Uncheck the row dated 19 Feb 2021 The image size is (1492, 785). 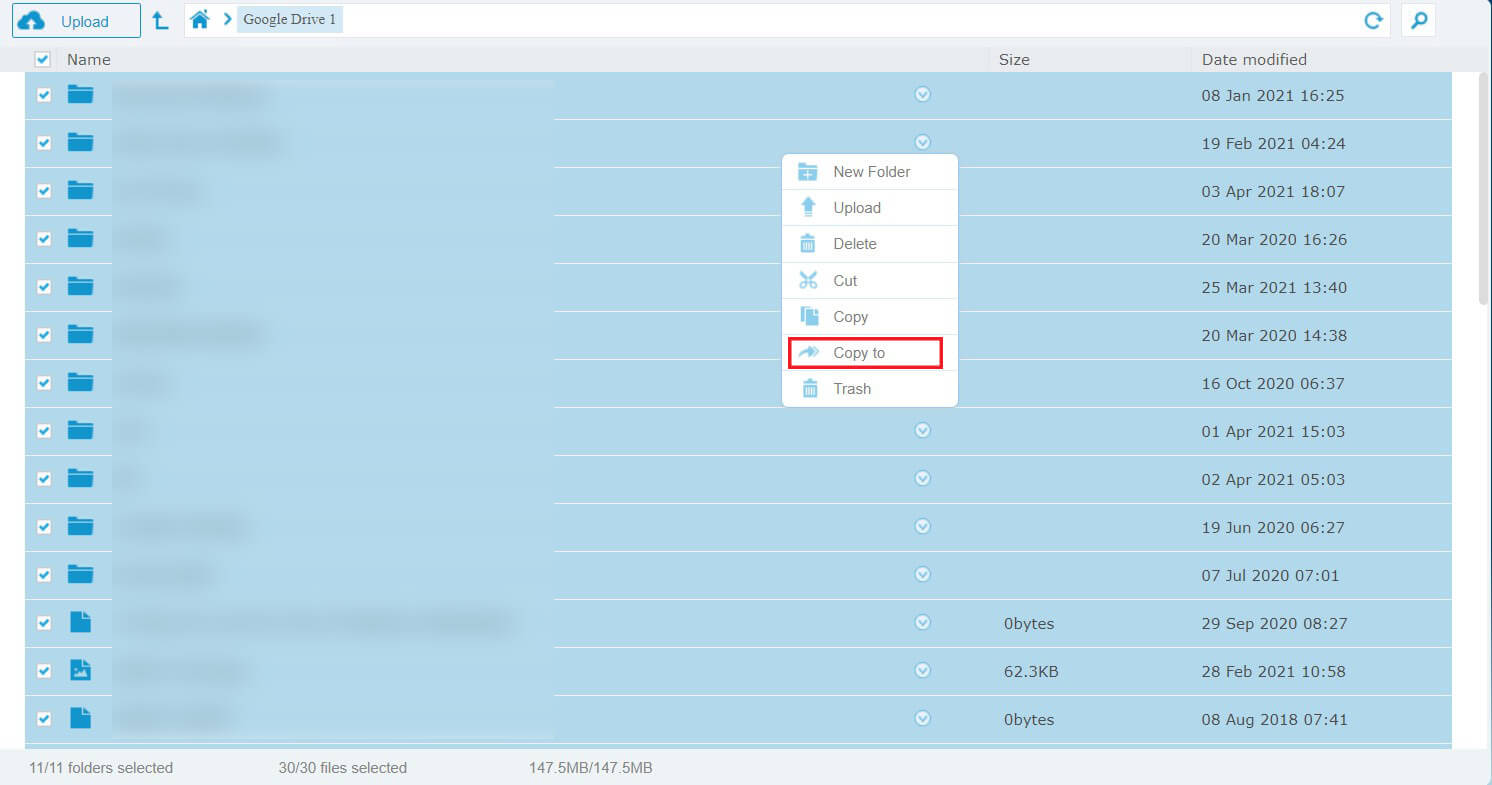click(x=44, y=143)
